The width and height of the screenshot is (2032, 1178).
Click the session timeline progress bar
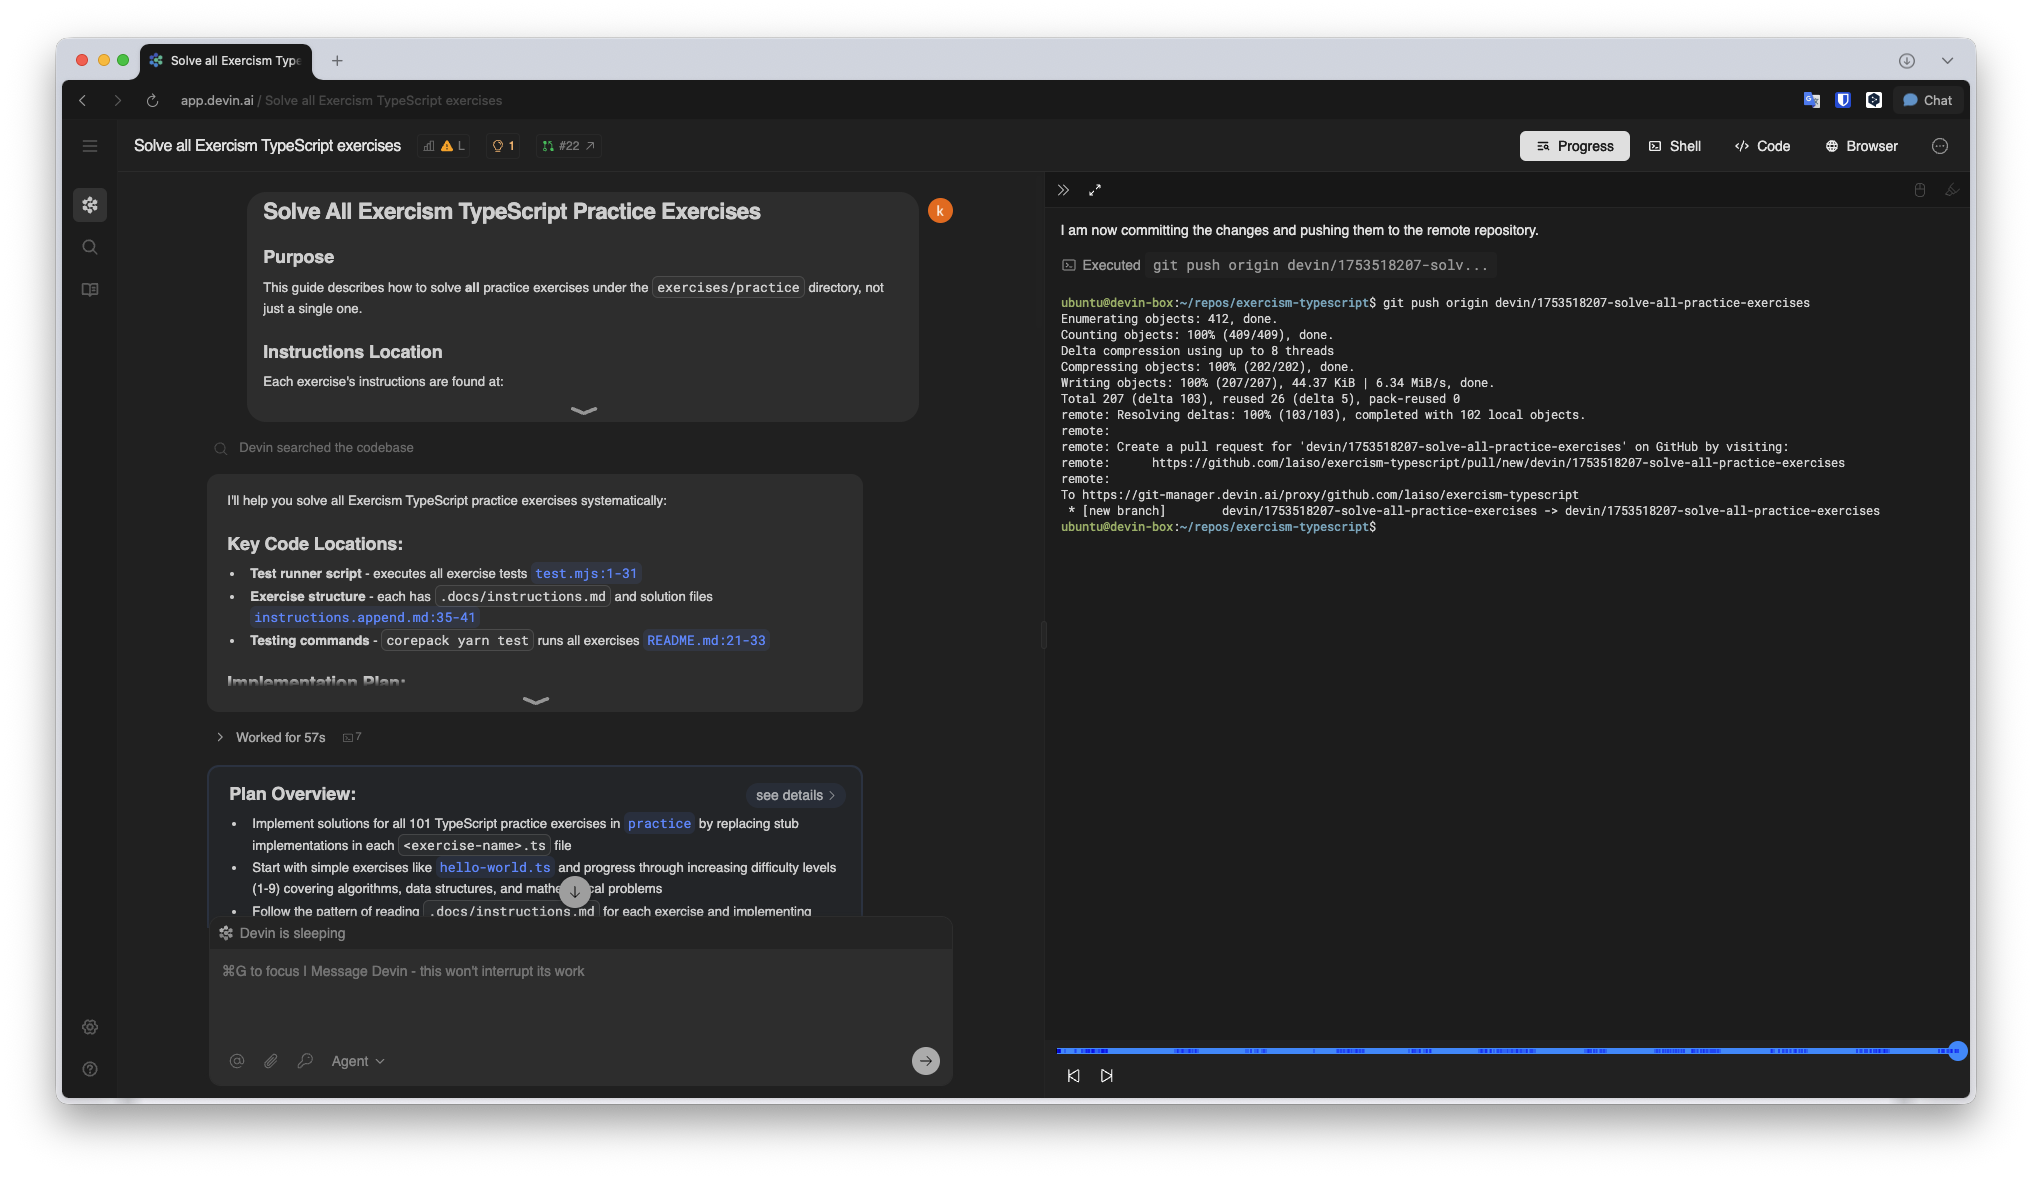1507,1051
